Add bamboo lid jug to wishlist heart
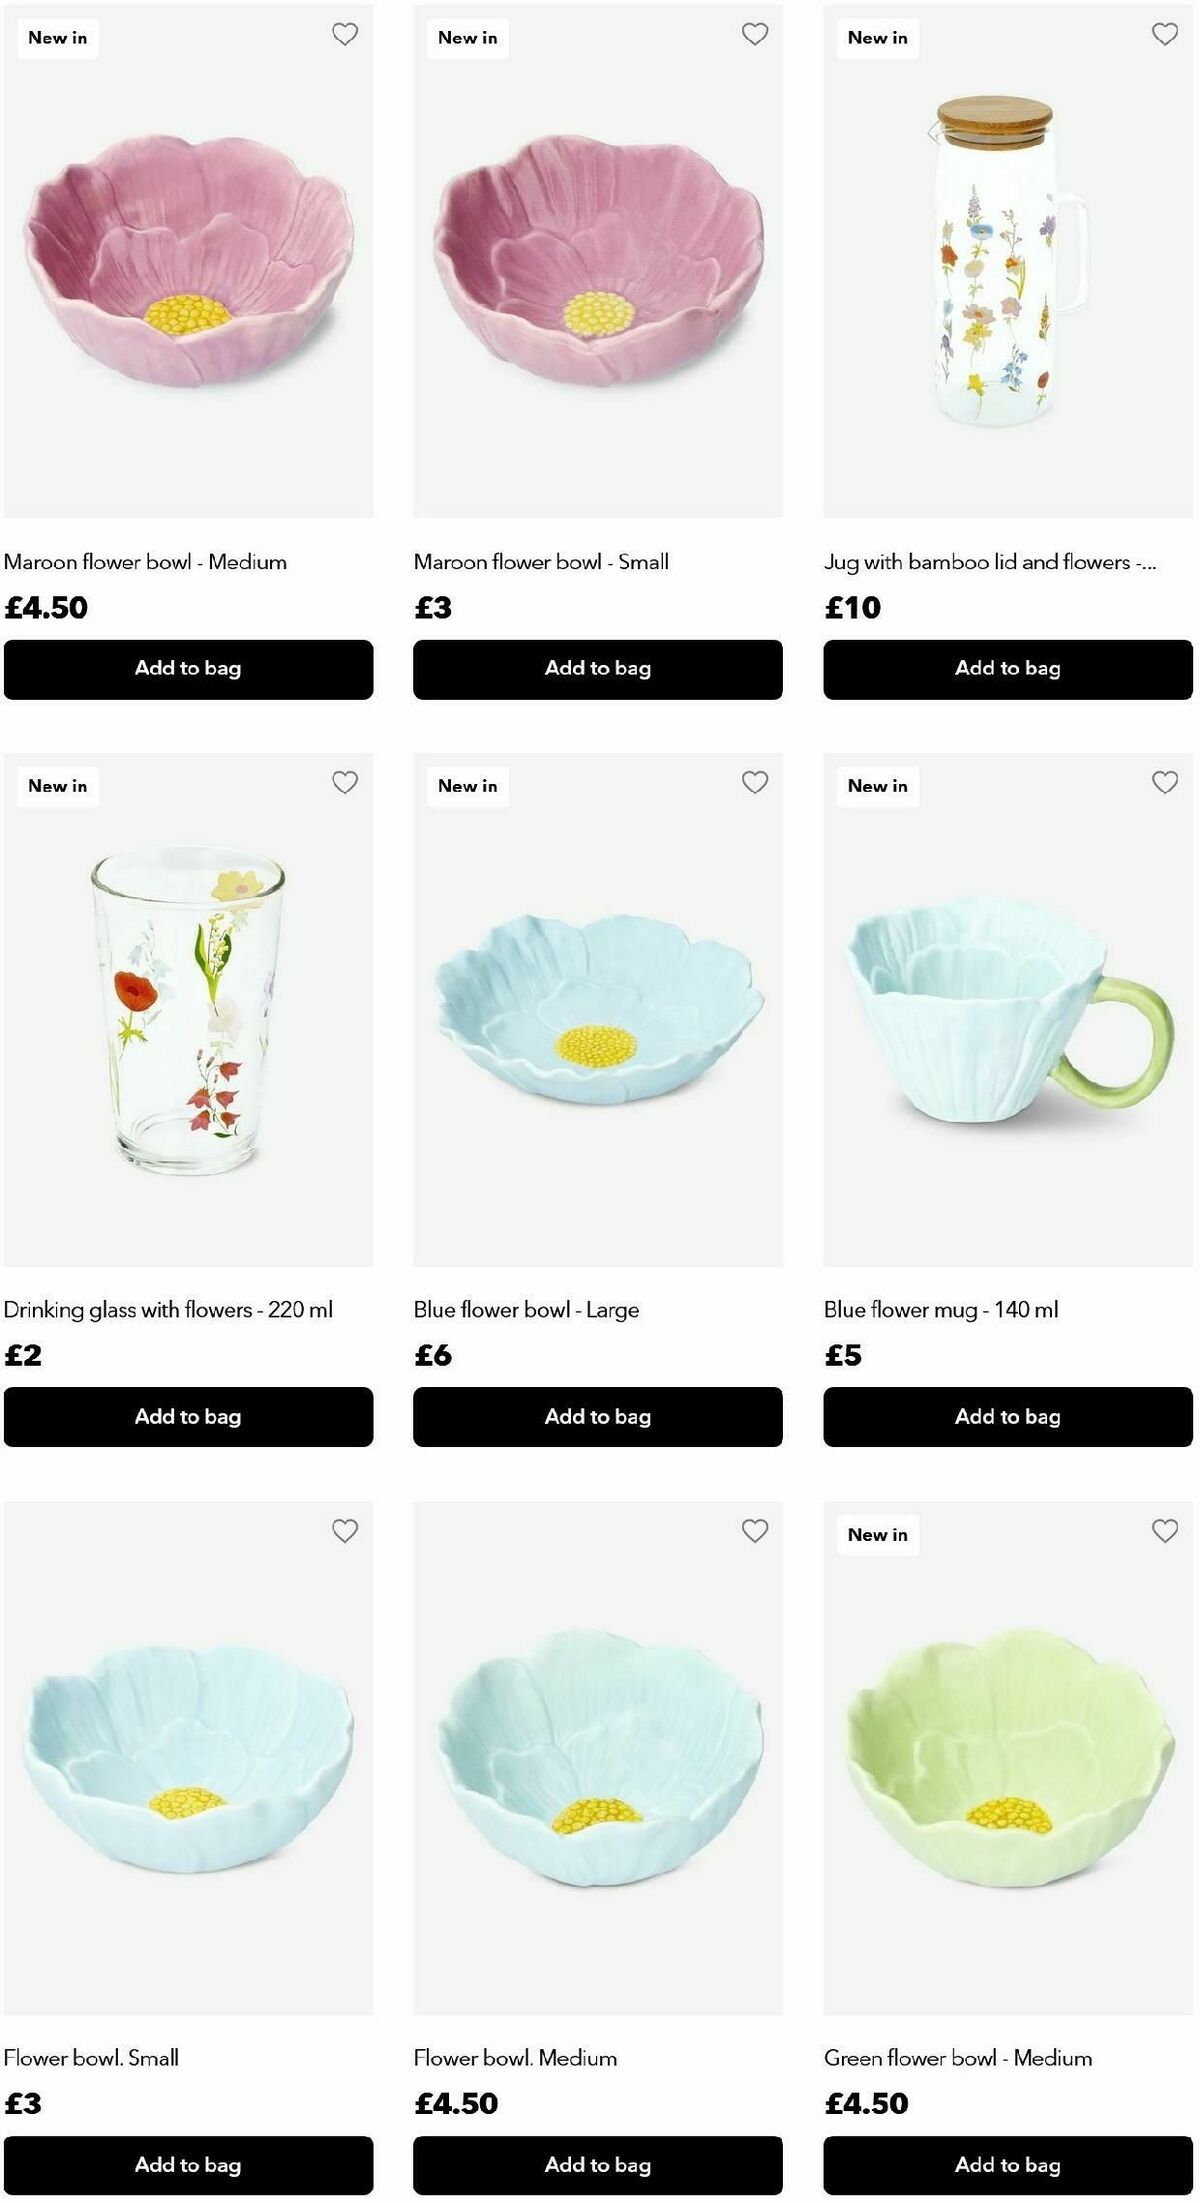The width and height of the screenshot is (1200, 2203). pyautogui.click(x=1165, y=34)
